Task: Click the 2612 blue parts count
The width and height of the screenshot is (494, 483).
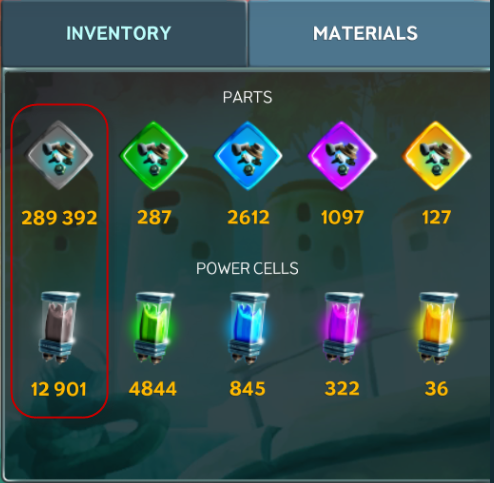Action: click(248, 217)
